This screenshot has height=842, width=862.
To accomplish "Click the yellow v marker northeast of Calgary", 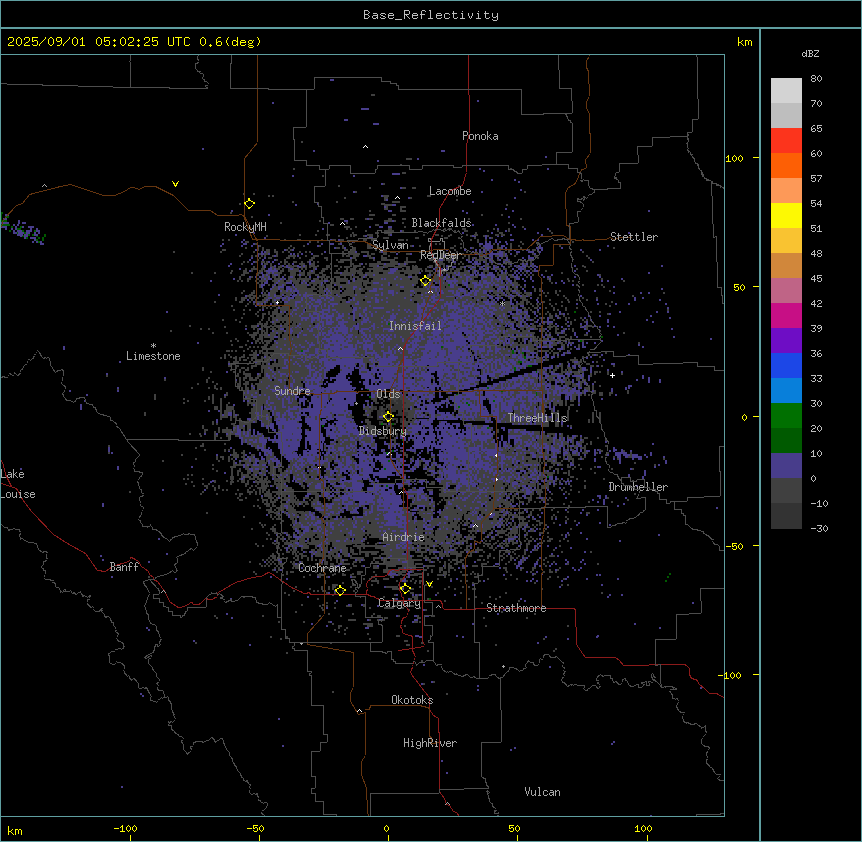I will [x=429, y=584].
